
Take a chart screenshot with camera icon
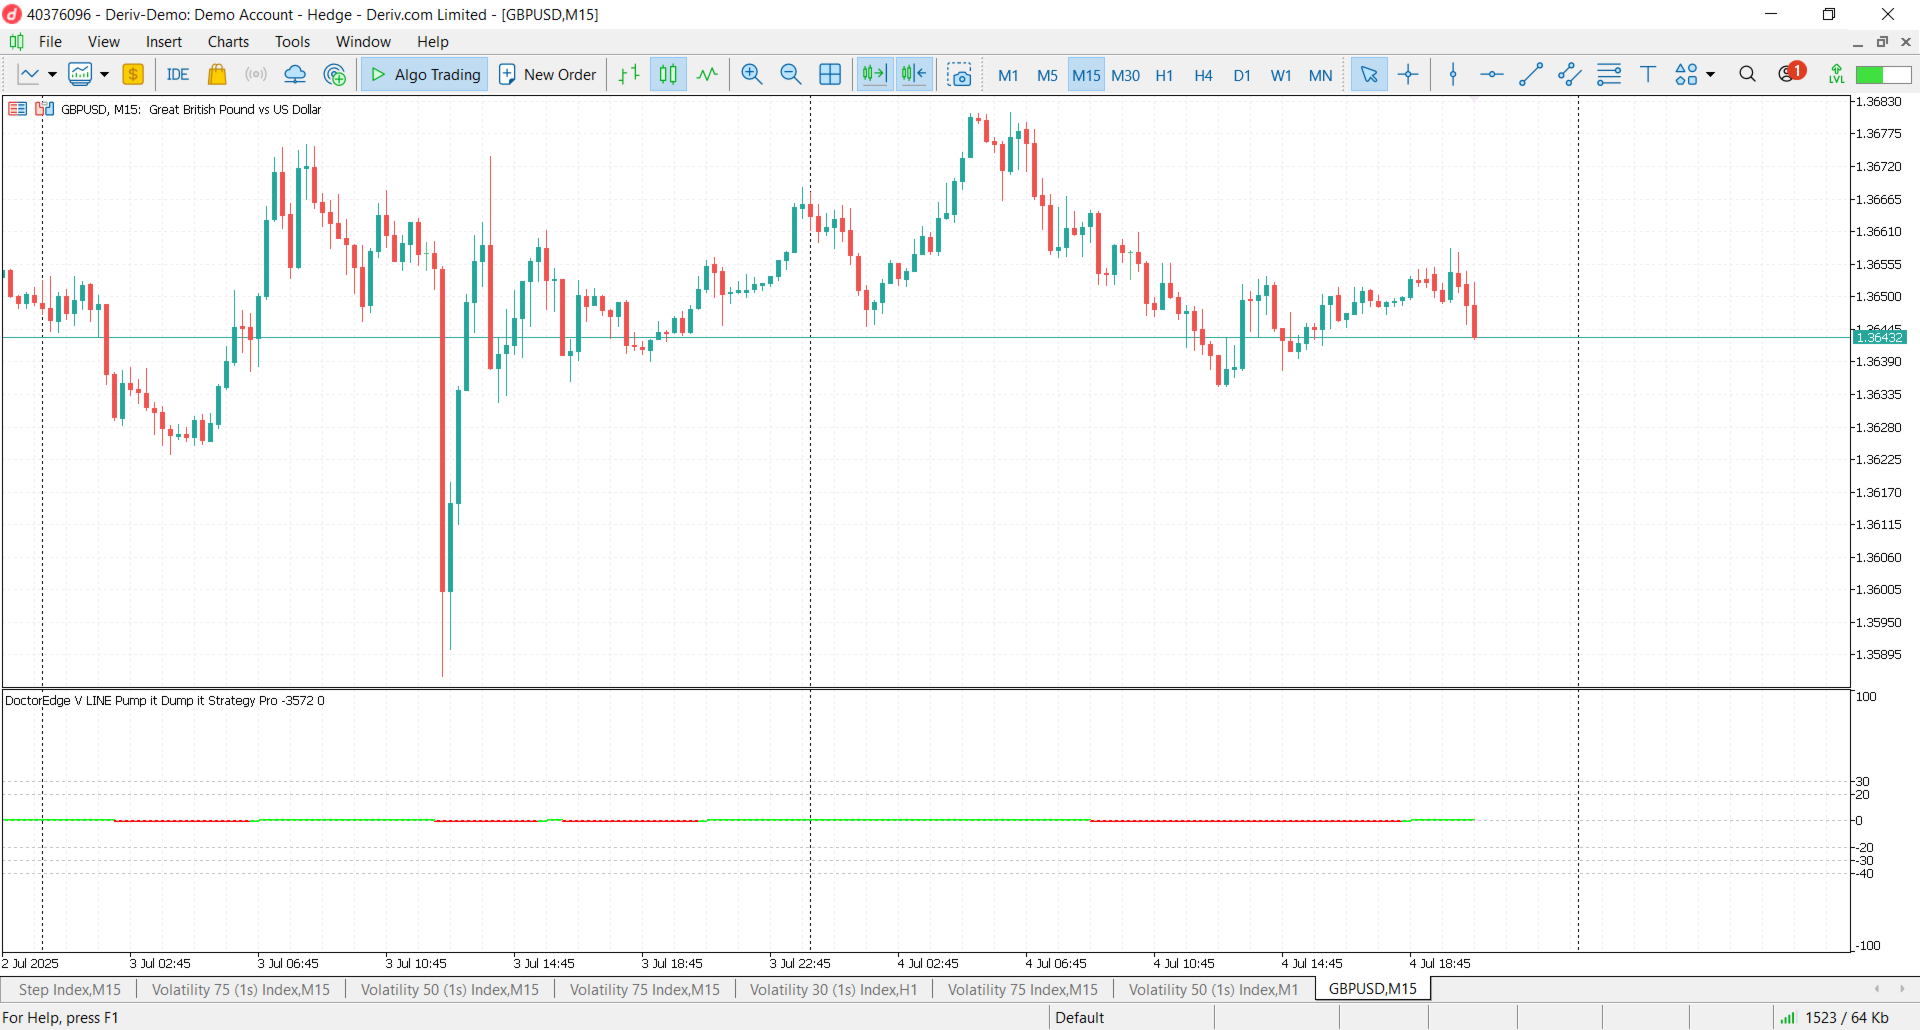960,74
